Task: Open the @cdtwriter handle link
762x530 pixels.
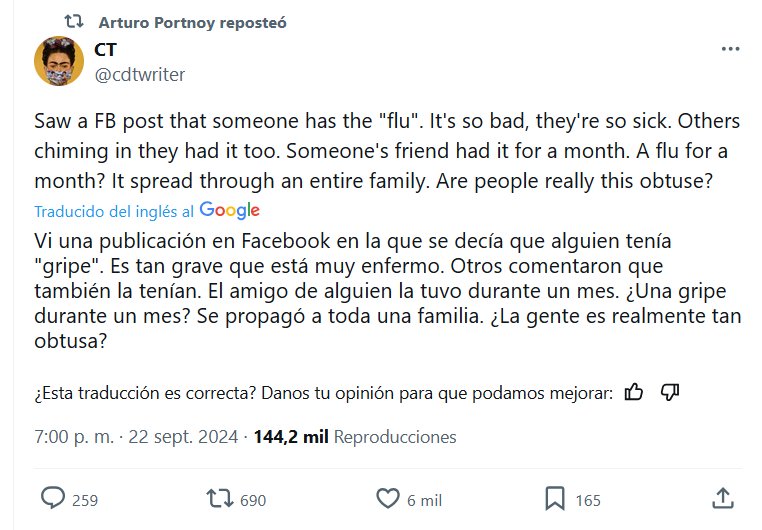Action: (x=139, y=73)
